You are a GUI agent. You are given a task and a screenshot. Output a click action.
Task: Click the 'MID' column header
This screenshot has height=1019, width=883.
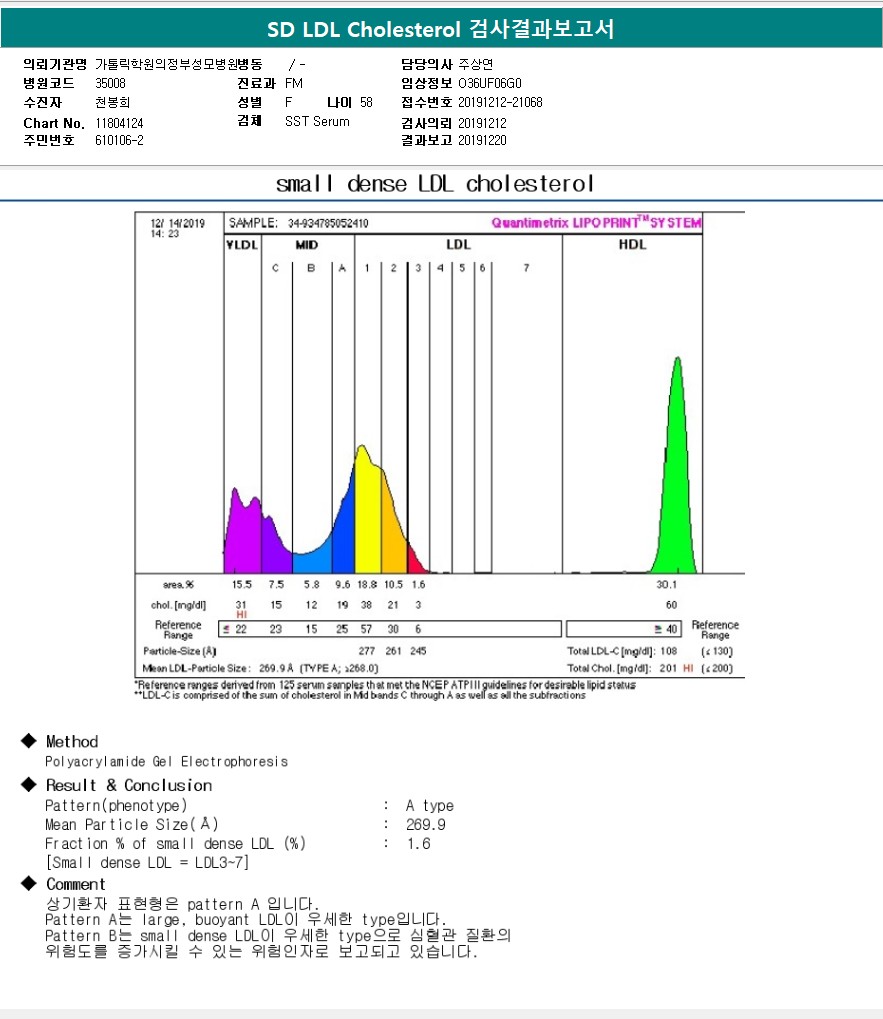[x=307, y=244]
